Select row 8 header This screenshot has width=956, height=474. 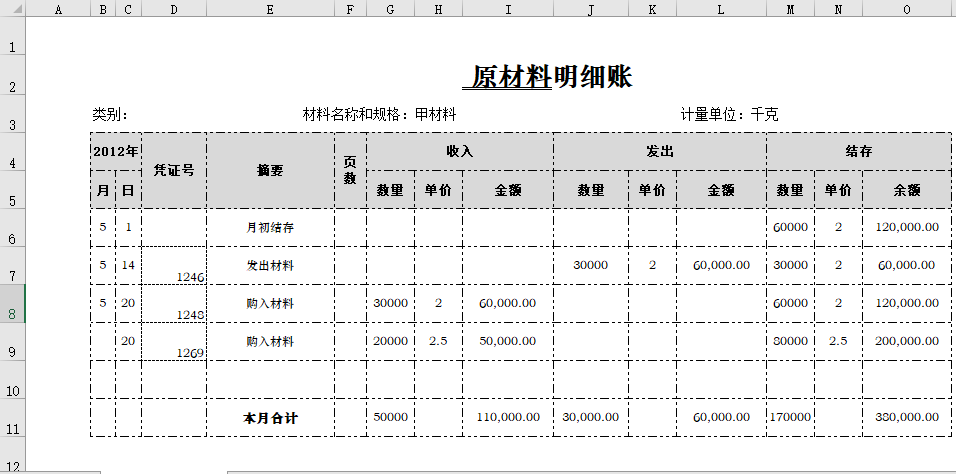point(12,314)
